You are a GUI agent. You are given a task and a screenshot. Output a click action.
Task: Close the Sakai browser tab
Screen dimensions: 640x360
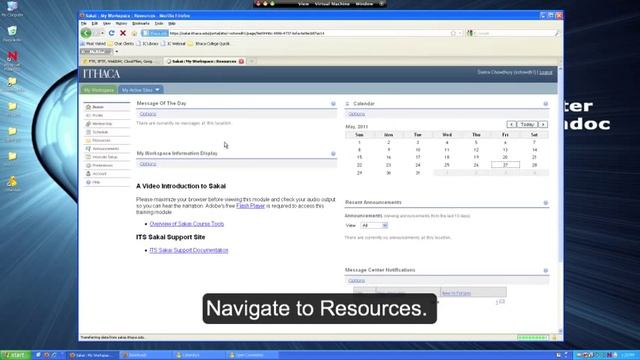[x=242, y=61]
